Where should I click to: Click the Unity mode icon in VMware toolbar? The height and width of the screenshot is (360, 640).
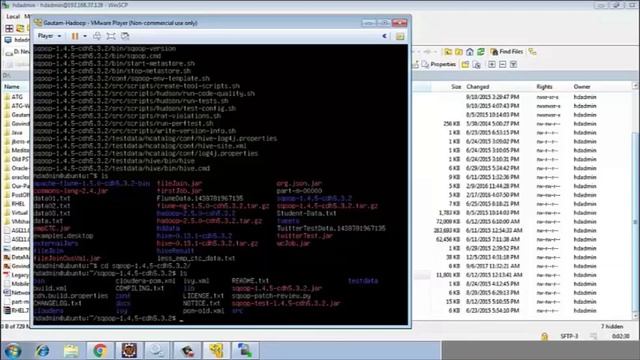point(125,36)
